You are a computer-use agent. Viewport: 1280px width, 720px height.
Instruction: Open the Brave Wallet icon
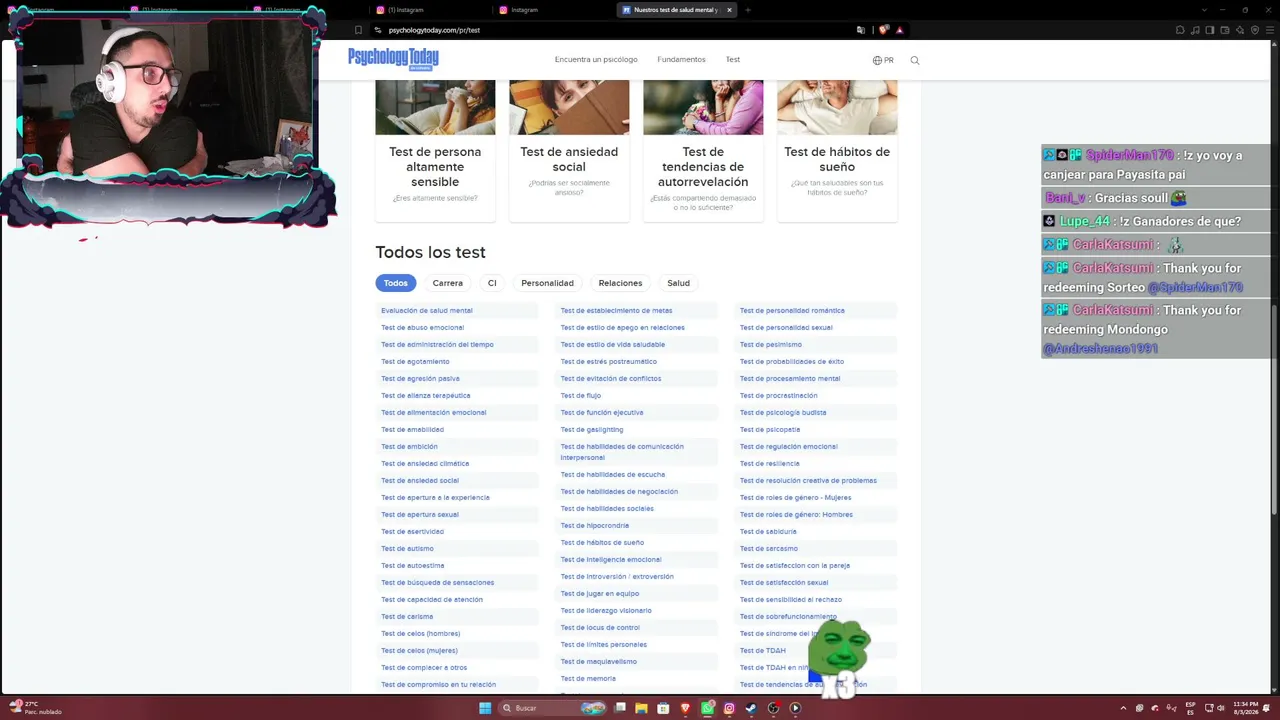1225,30
